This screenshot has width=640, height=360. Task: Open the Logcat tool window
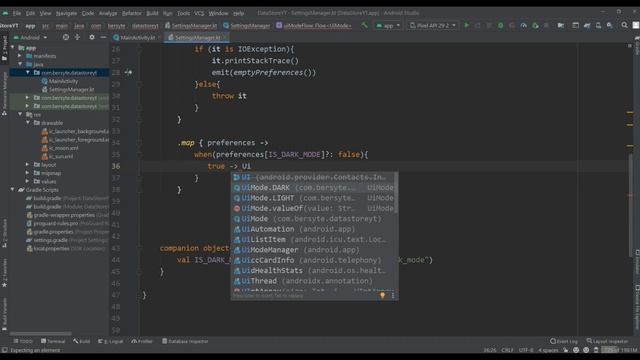(111, 341)
